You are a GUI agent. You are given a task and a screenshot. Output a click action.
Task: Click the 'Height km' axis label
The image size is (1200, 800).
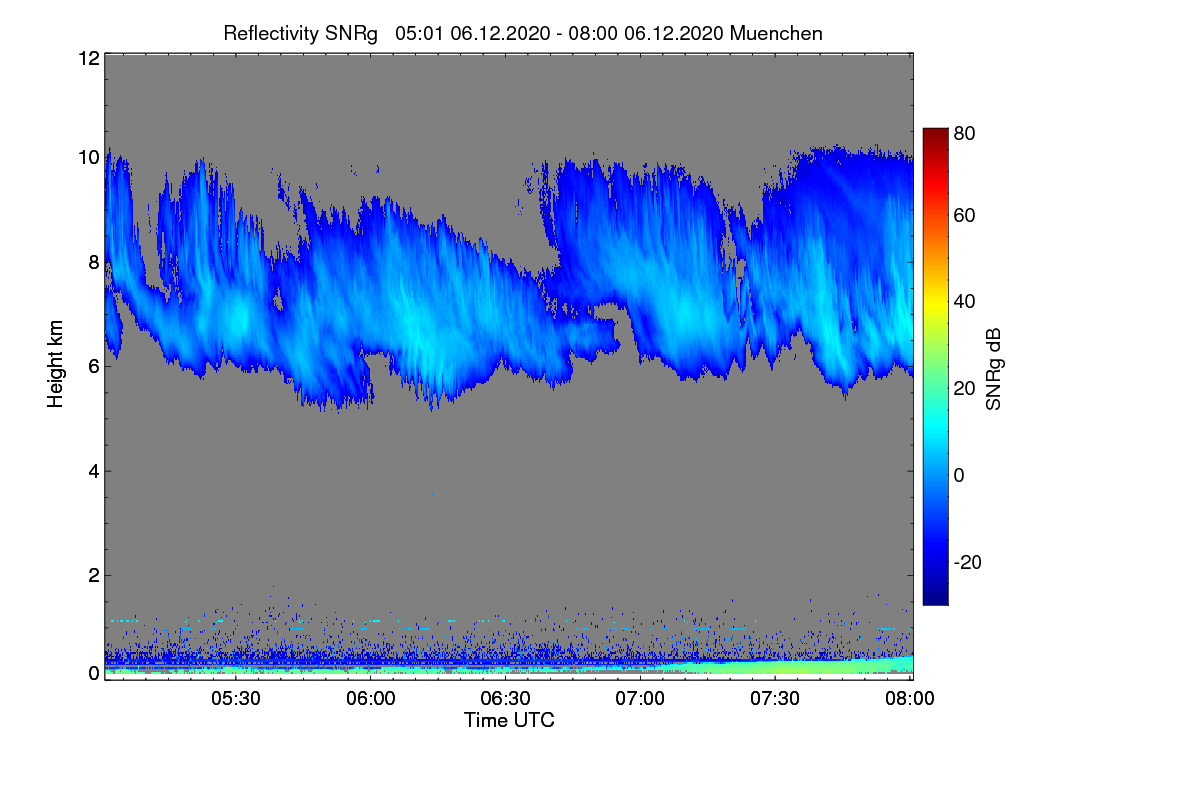(55, 365)
